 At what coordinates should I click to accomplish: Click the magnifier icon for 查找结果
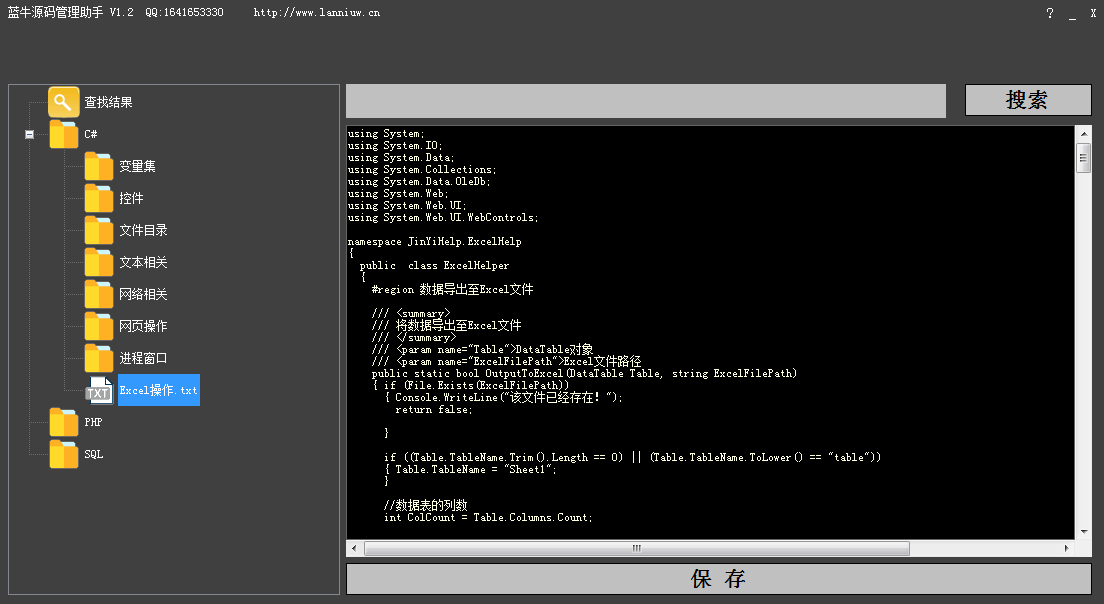(64, 102)
